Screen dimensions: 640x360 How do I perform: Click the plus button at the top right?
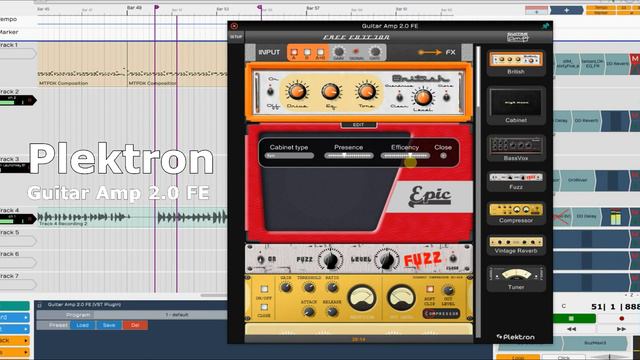pos(566,10)
